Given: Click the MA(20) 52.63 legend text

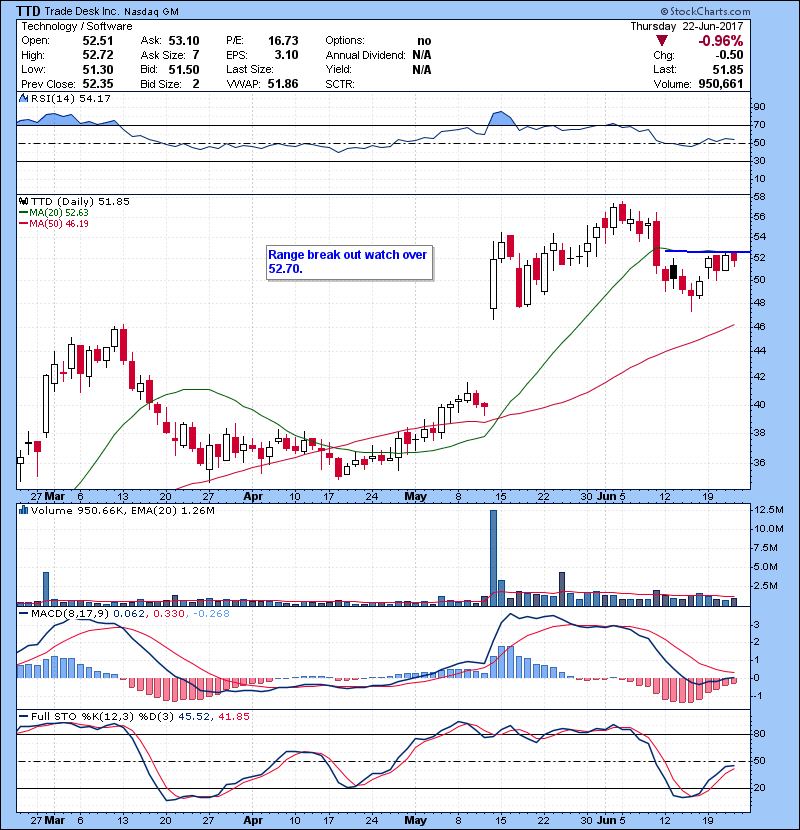Looking at the screenshot, I should [59, 213].
